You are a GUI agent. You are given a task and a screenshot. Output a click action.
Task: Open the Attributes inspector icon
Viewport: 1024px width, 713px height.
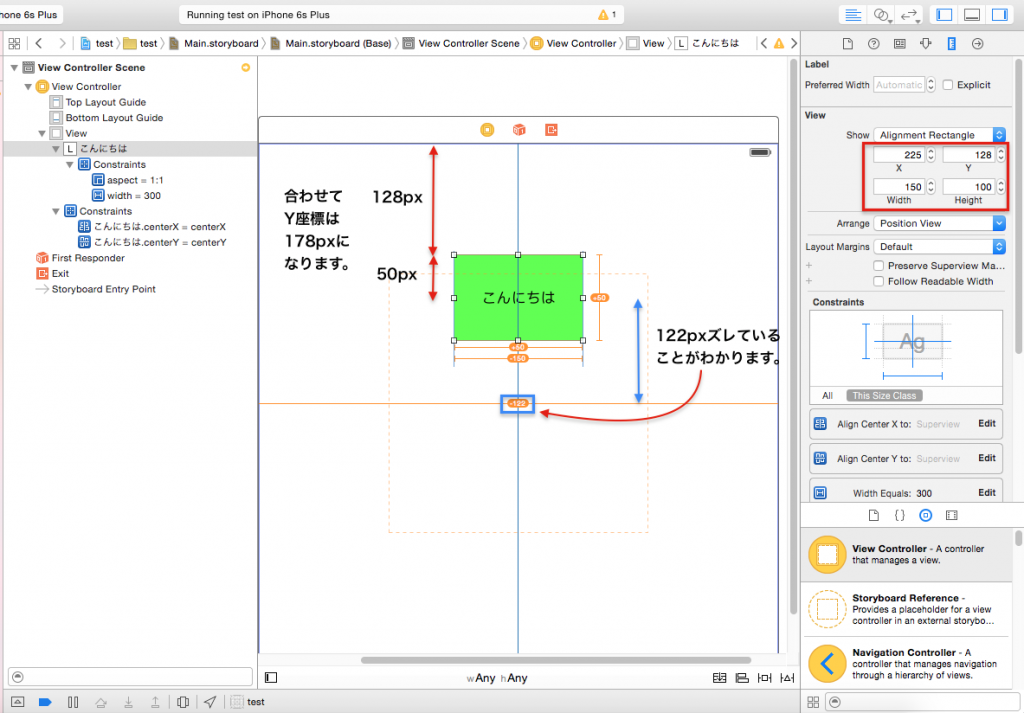(925, 43)
